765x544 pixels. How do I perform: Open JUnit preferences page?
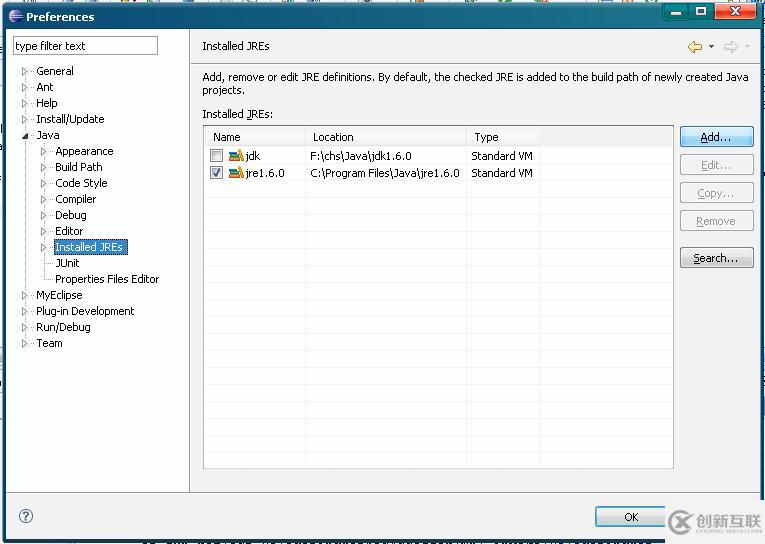tap(67, 263)
